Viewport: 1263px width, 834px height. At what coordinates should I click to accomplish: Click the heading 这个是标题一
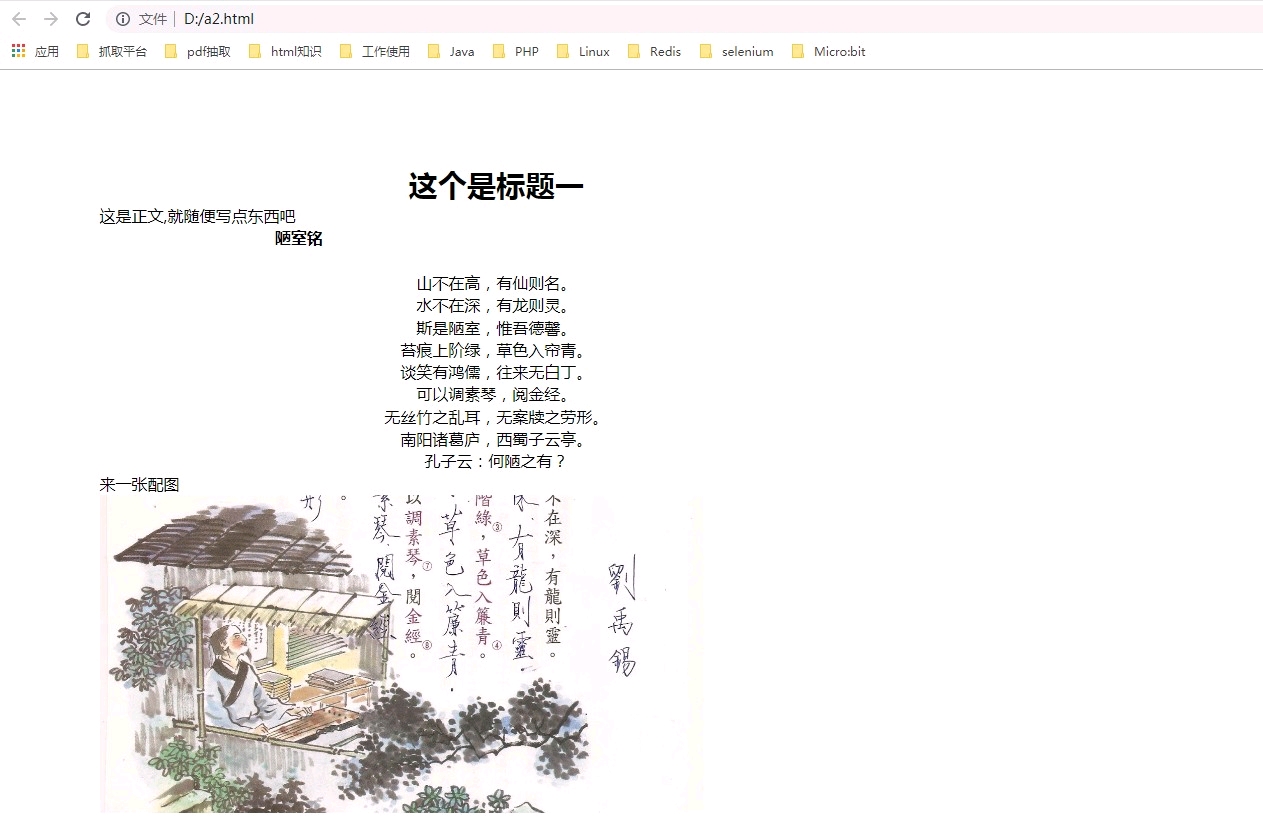495,187
